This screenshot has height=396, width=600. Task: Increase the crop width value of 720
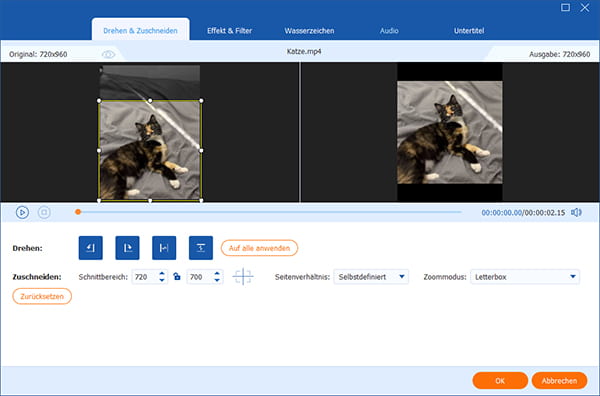coord(162,273)
